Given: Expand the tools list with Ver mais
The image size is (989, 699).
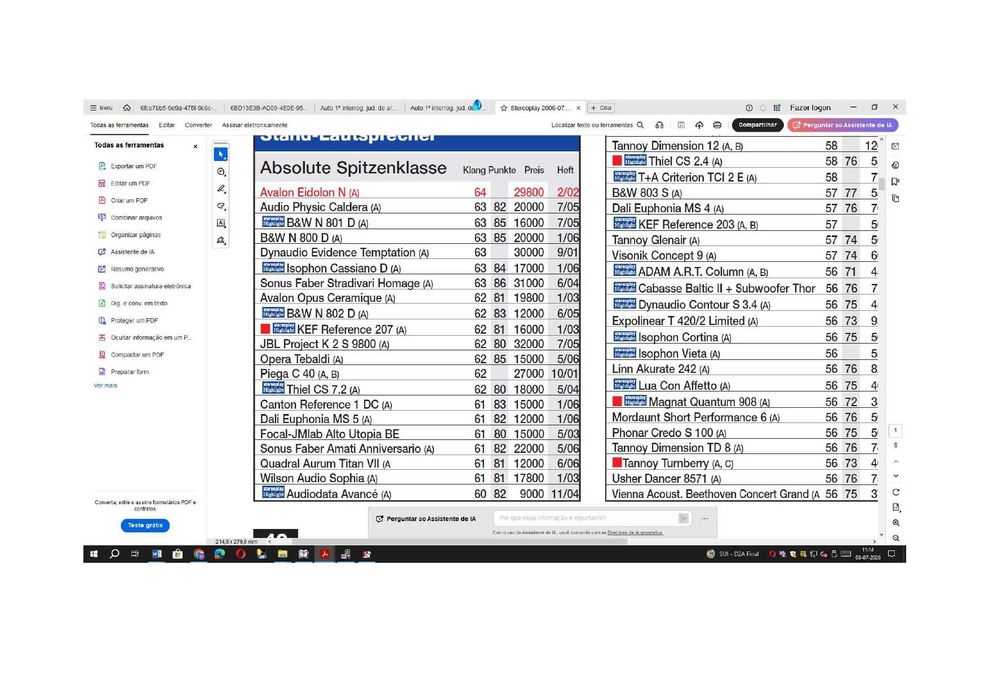Looking at the screenshot, I should [105, 385].
